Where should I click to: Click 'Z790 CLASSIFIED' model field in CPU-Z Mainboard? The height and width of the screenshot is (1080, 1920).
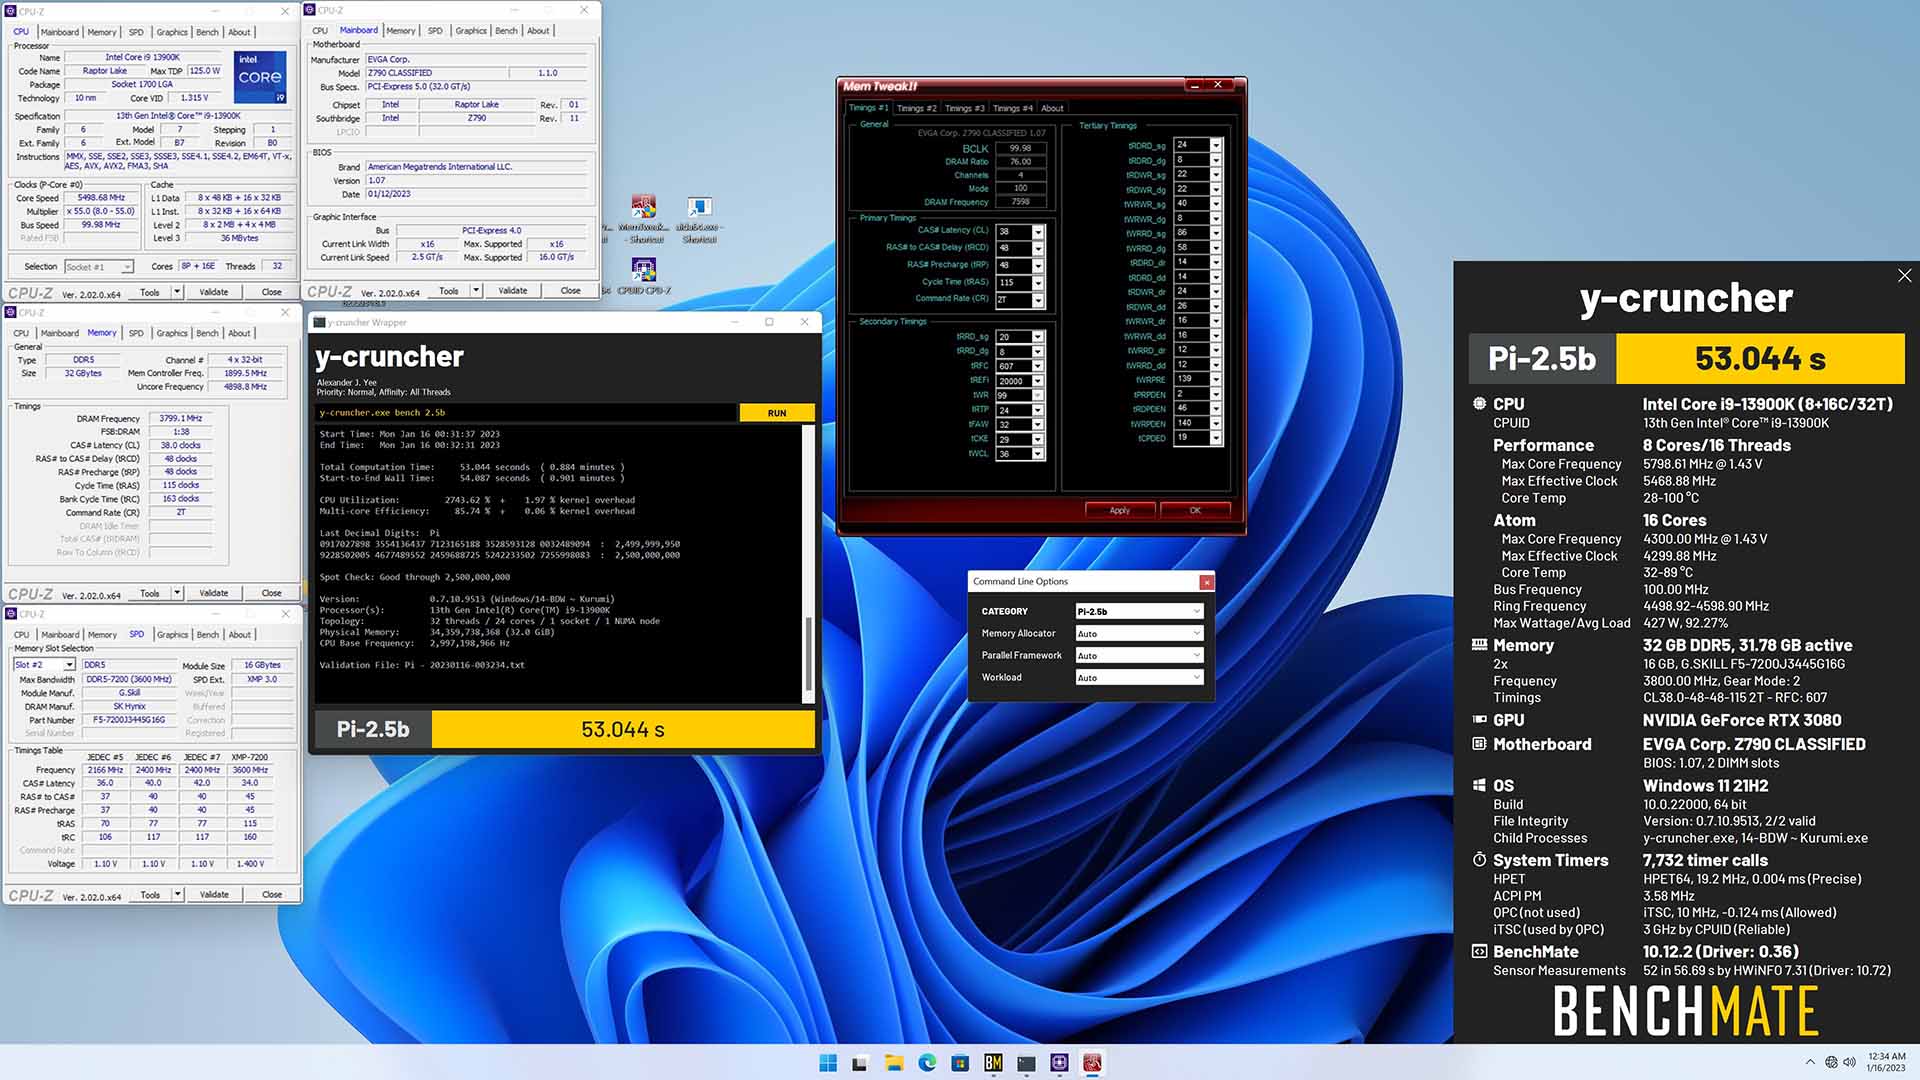point(436,73)
